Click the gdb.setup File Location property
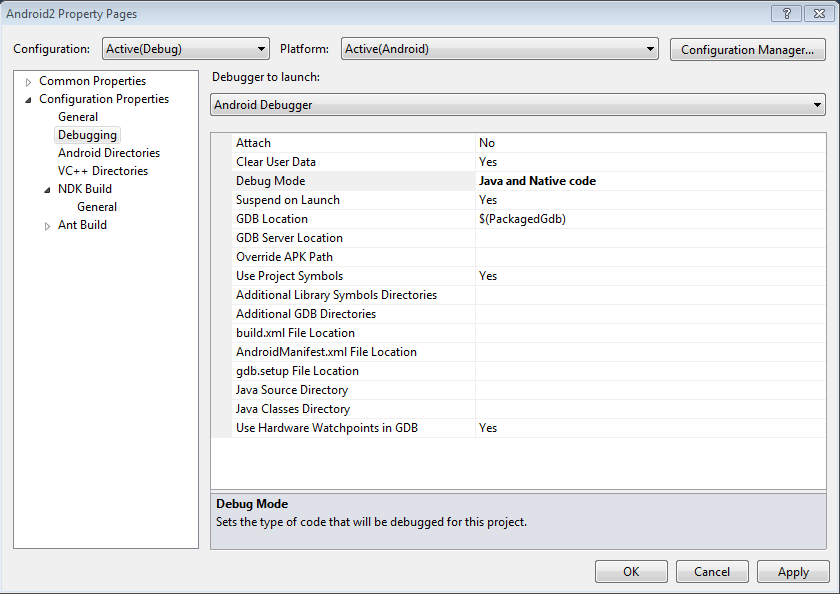 (x=297, y=371)
